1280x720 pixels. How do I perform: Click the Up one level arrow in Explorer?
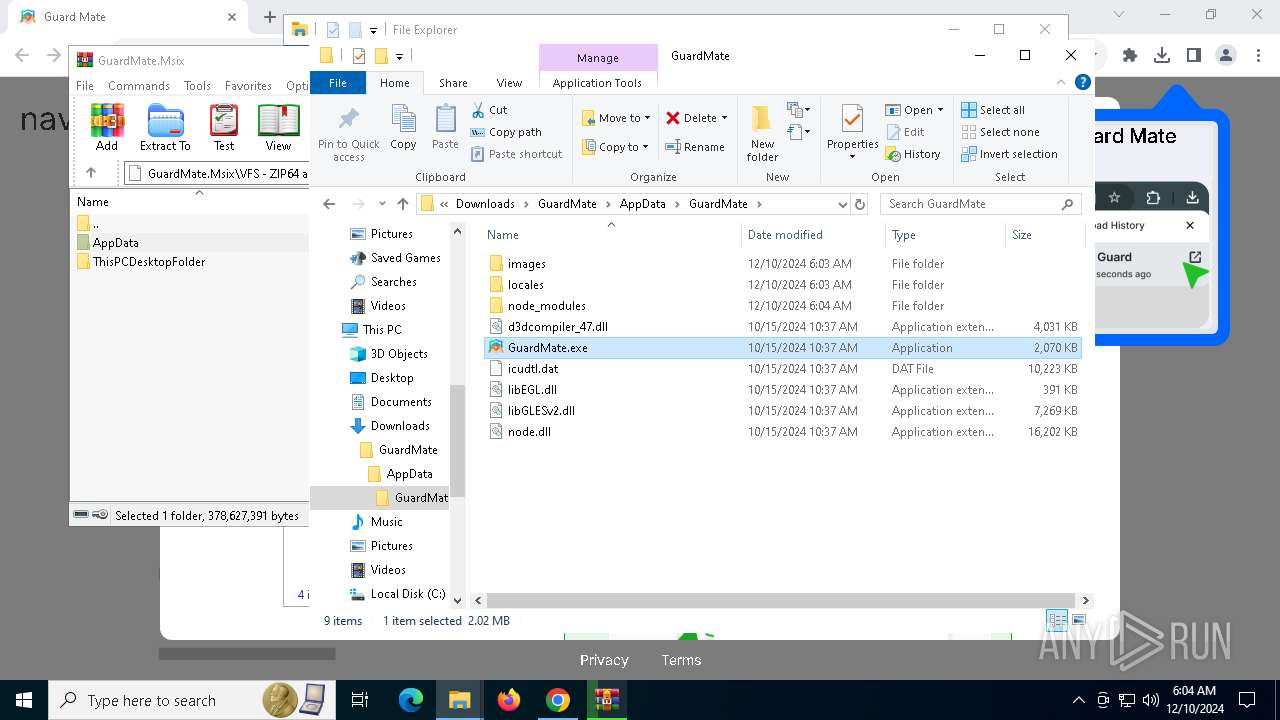pyautogui.click(x=403, y=204)
